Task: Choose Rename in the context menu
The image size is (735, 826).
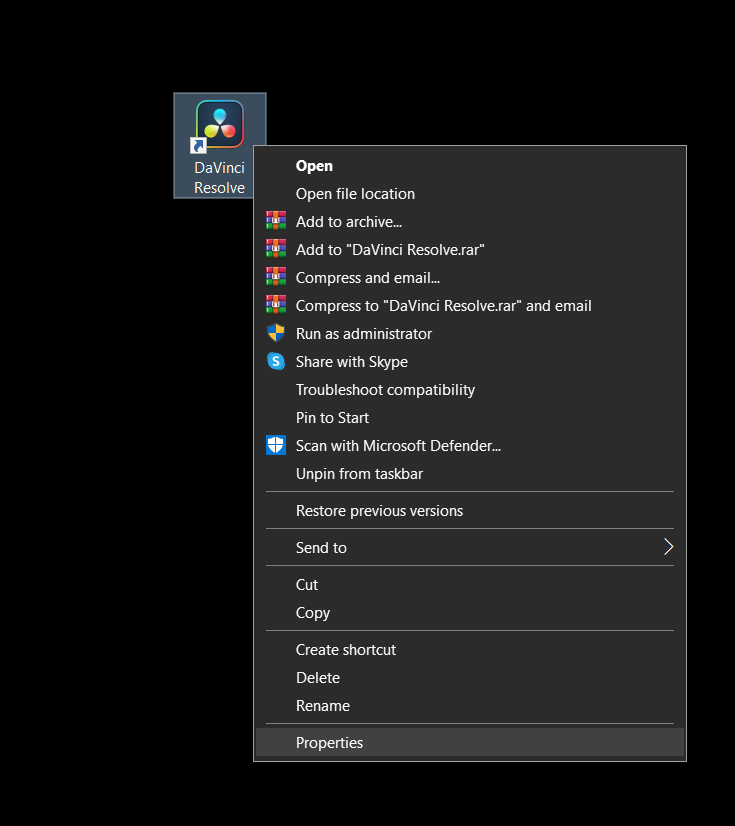Action: [470, 705]
